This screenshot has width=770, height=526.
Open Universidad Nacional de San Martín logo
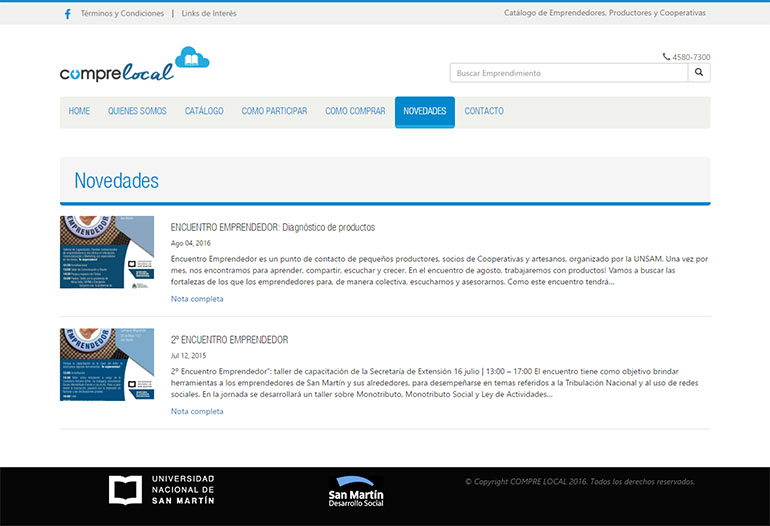[x=162, y=490]
